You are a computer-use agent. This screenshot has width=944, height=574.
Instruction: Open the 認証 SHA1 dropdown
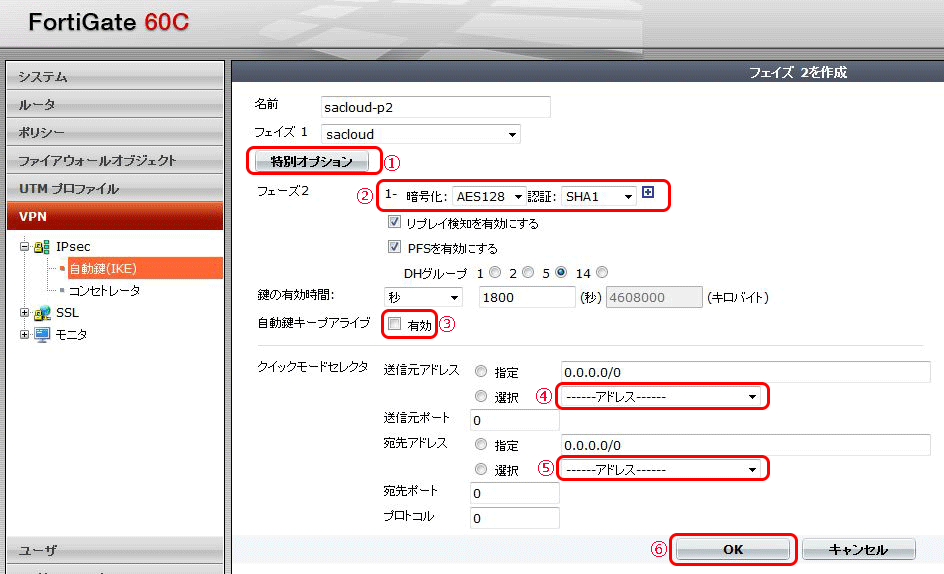[x=599, y=197]
